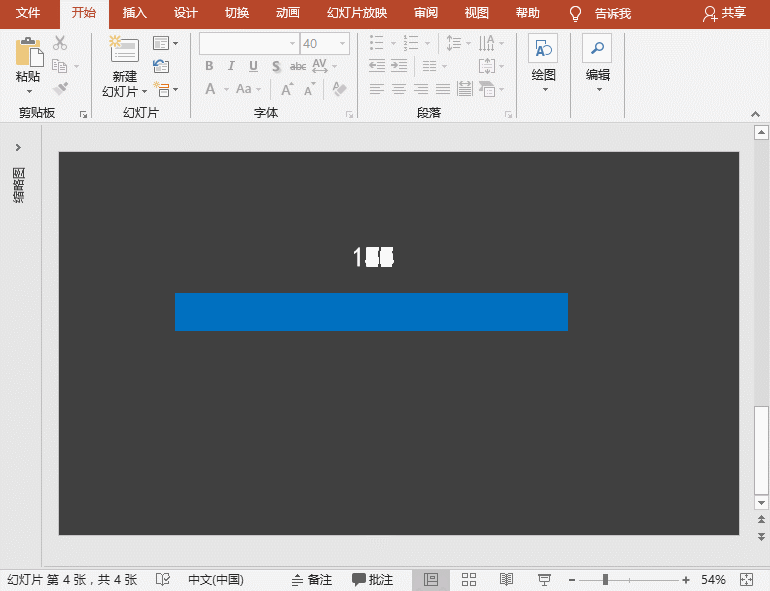Open the Insert (插入) tab

(x=134, y=13)
